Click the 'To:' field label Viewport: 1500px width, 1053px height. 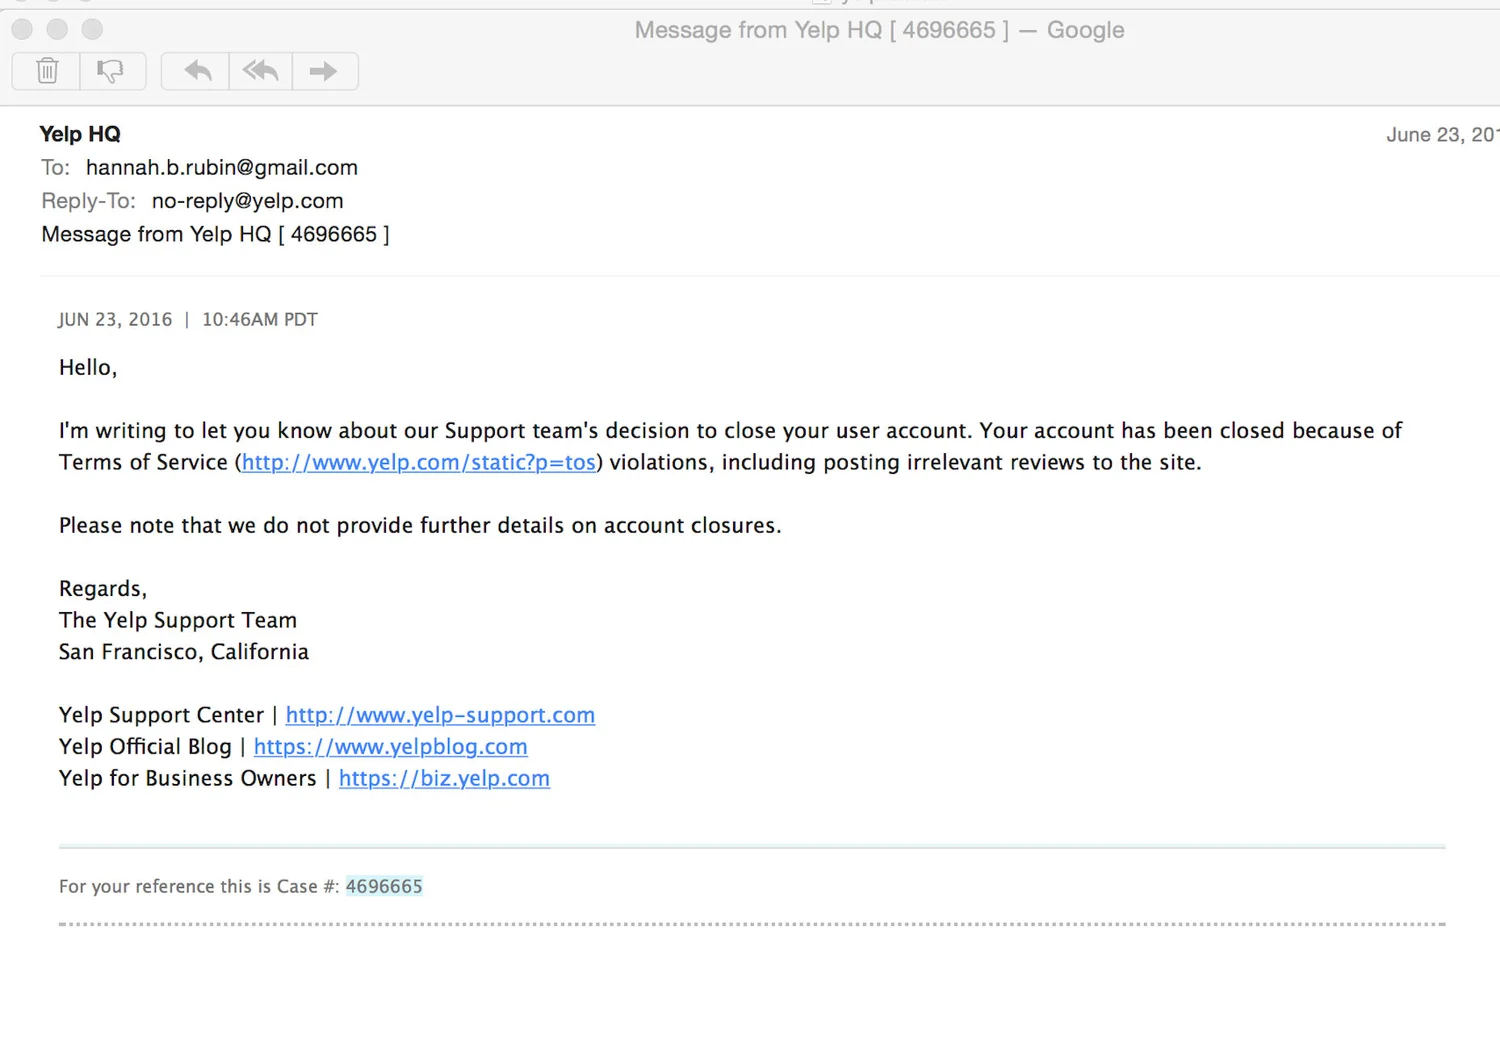pyautogui.click(x=56, y=167)
